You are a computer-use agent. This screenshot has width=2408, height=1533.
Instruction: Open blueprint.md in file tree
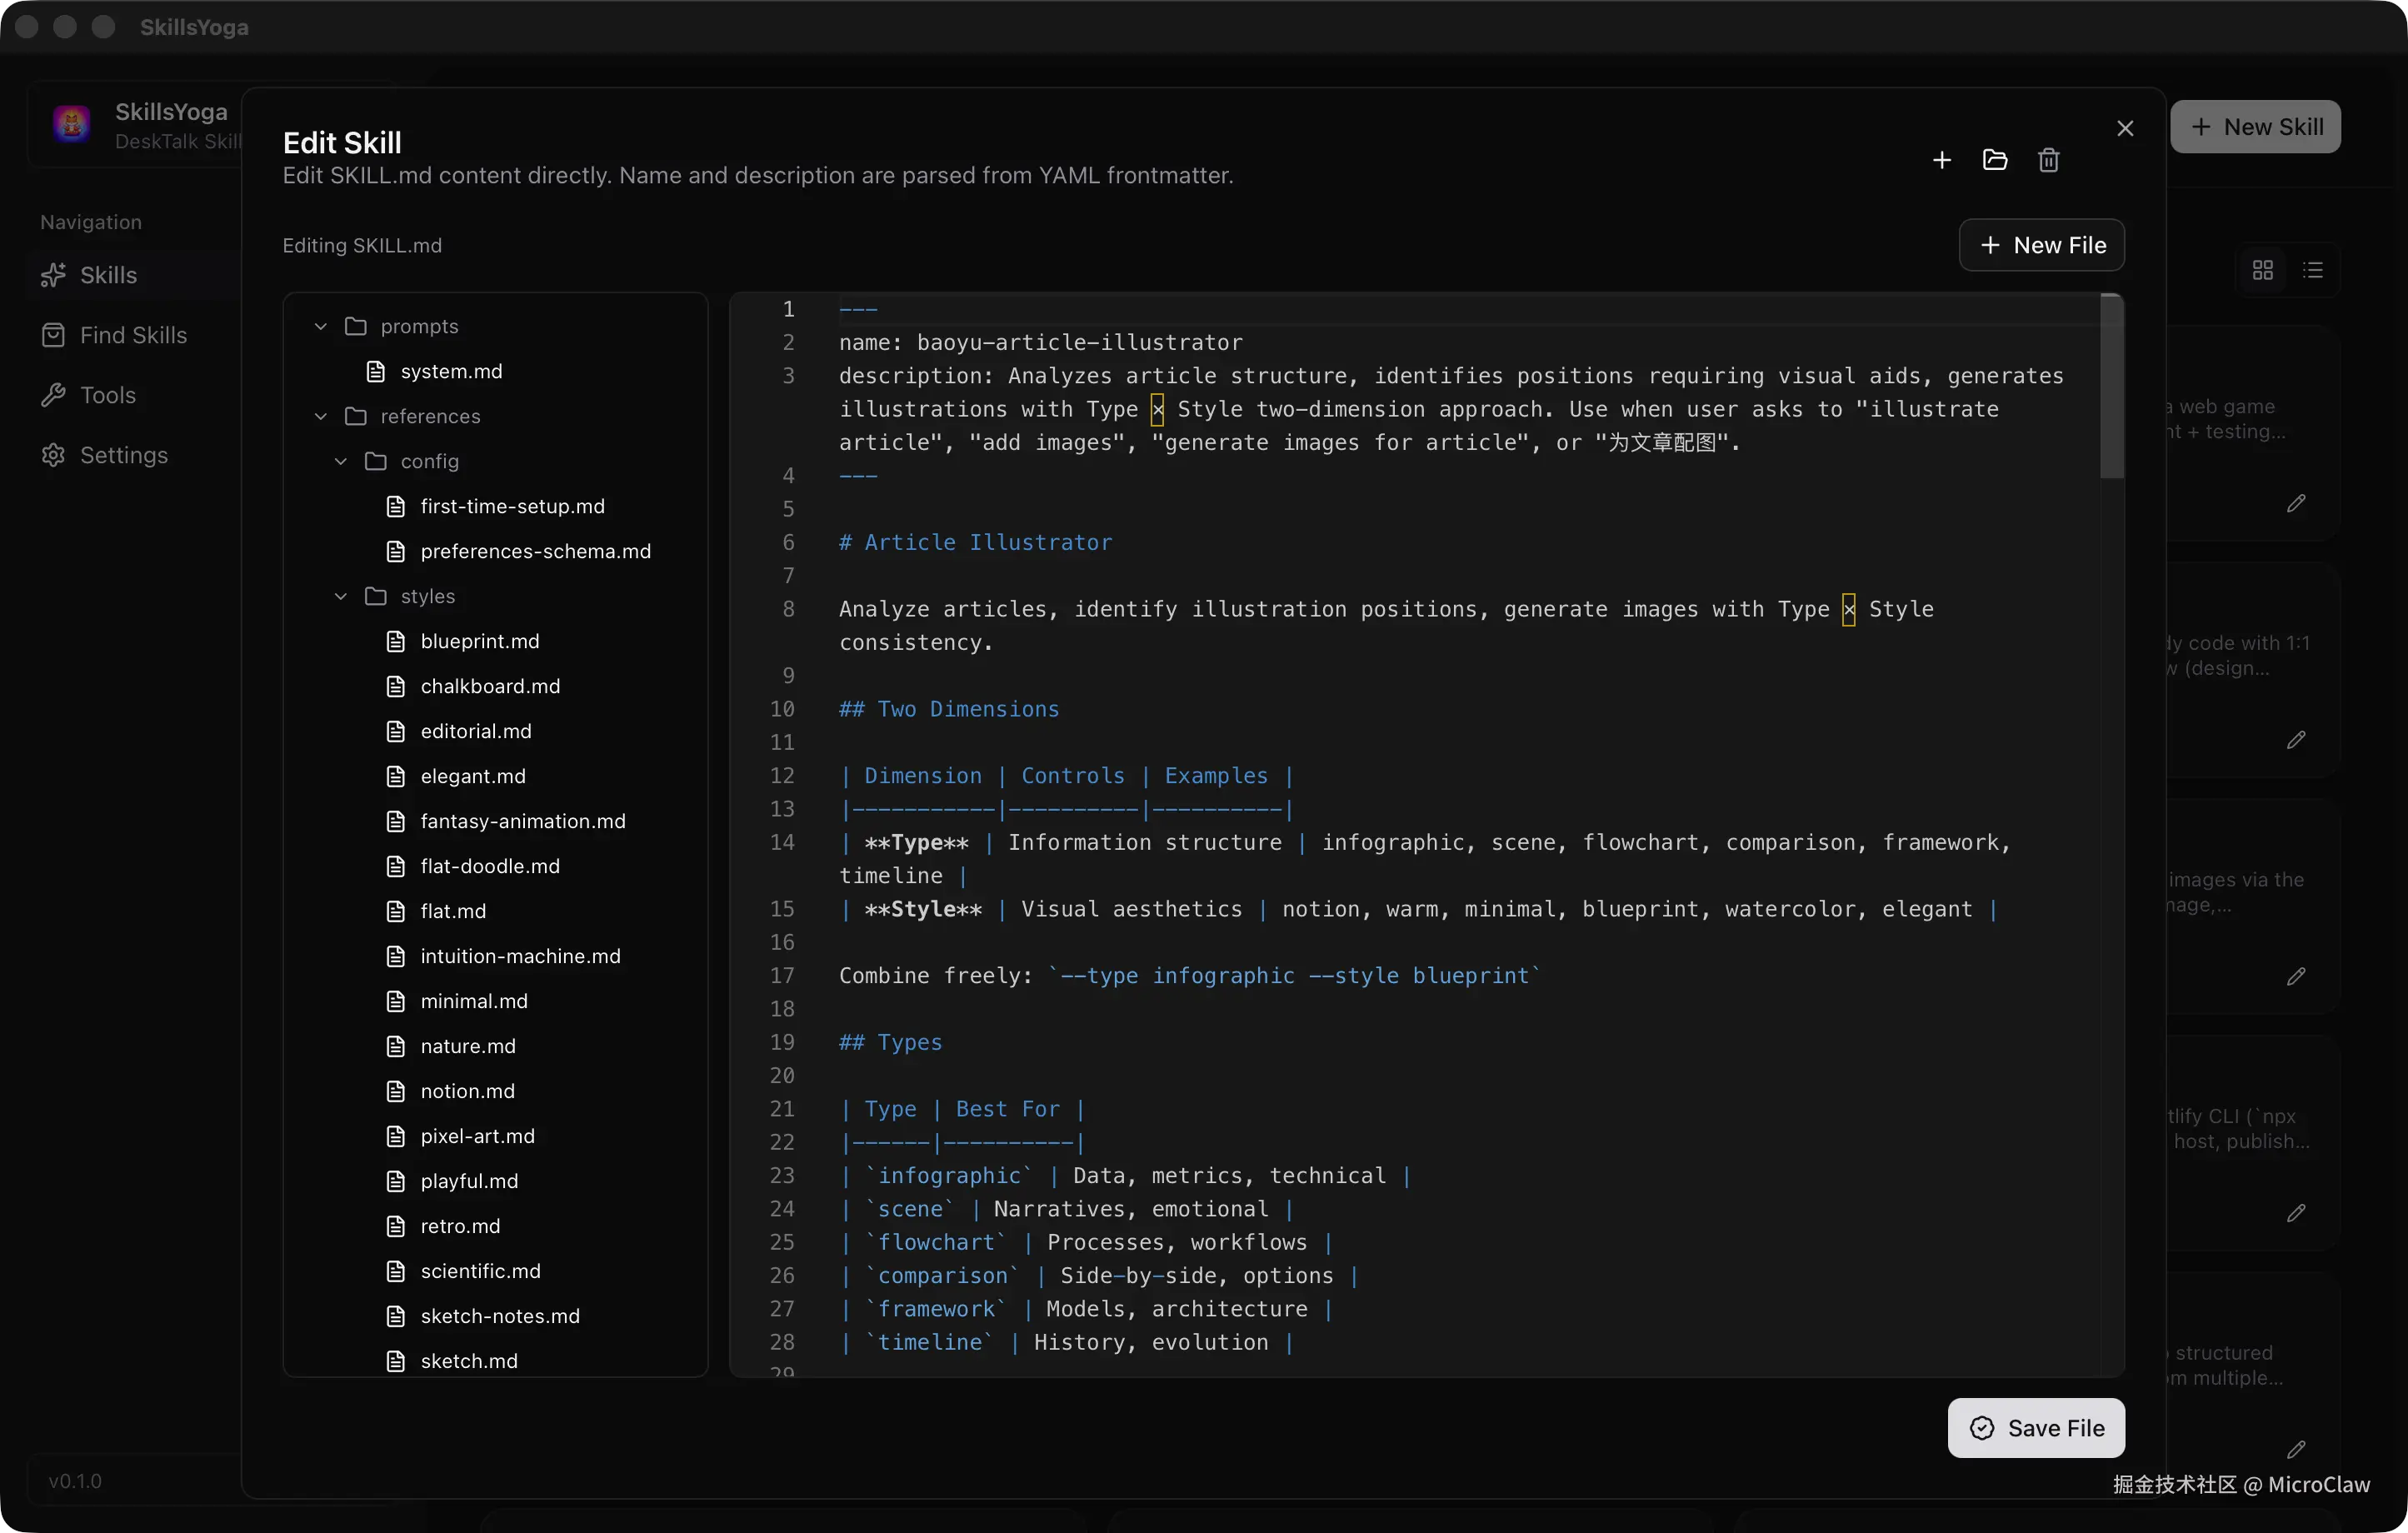coord(479,641)
